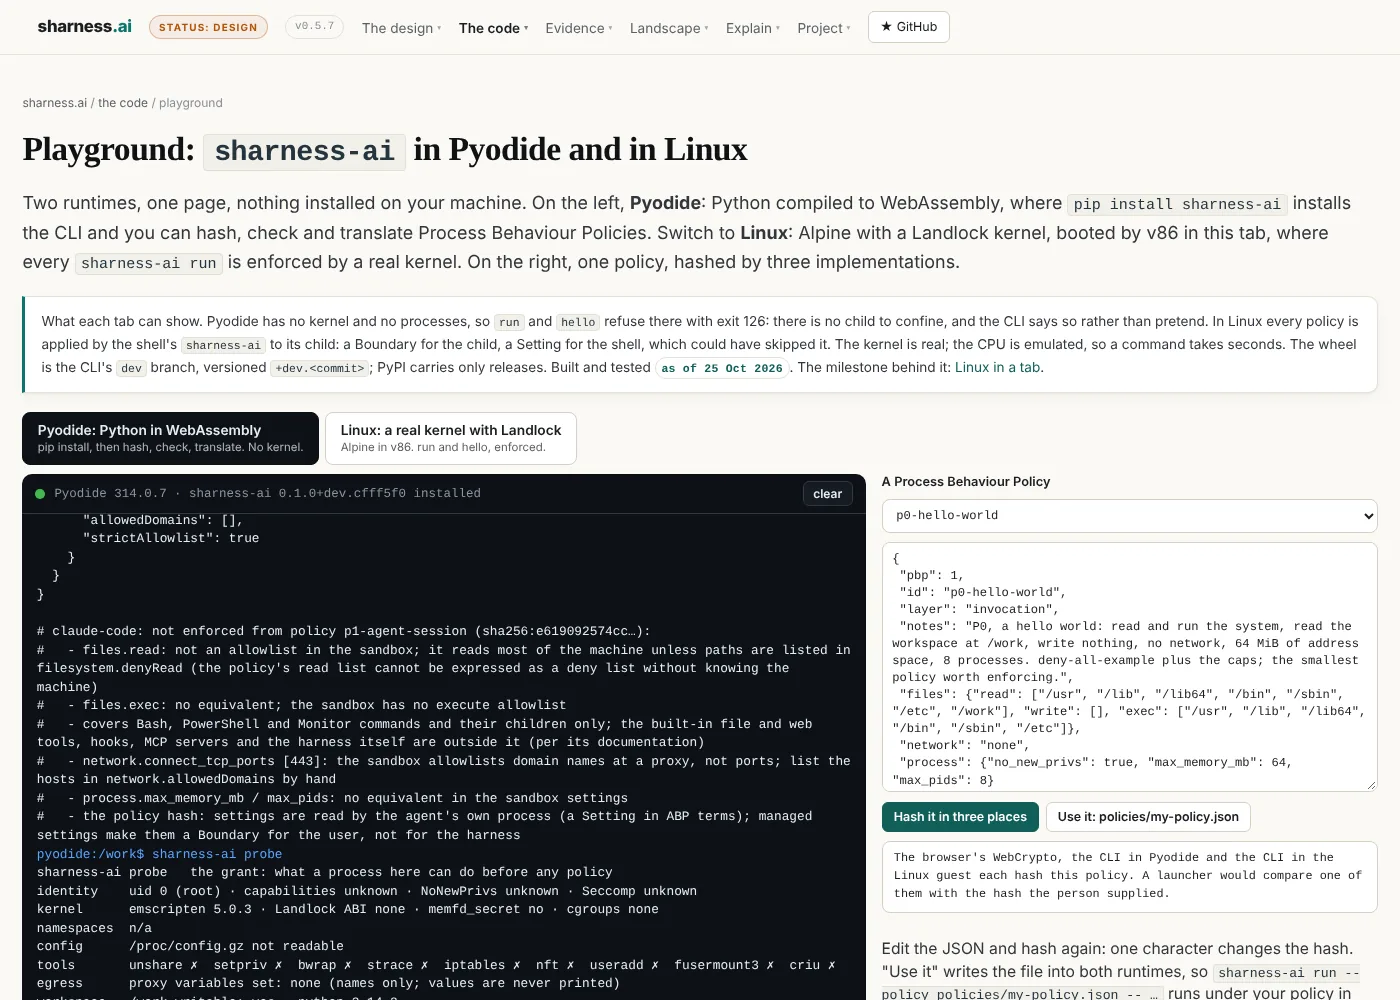Click the 'sharness-ai run' inline code
This screenshot has width=1400, height=1000.
149,263
